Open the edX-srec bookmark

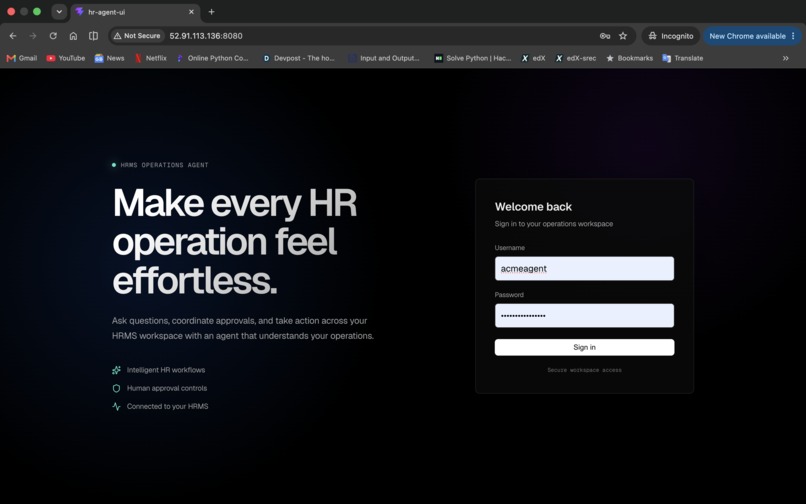pyautogui.click(x=576, y=58)
